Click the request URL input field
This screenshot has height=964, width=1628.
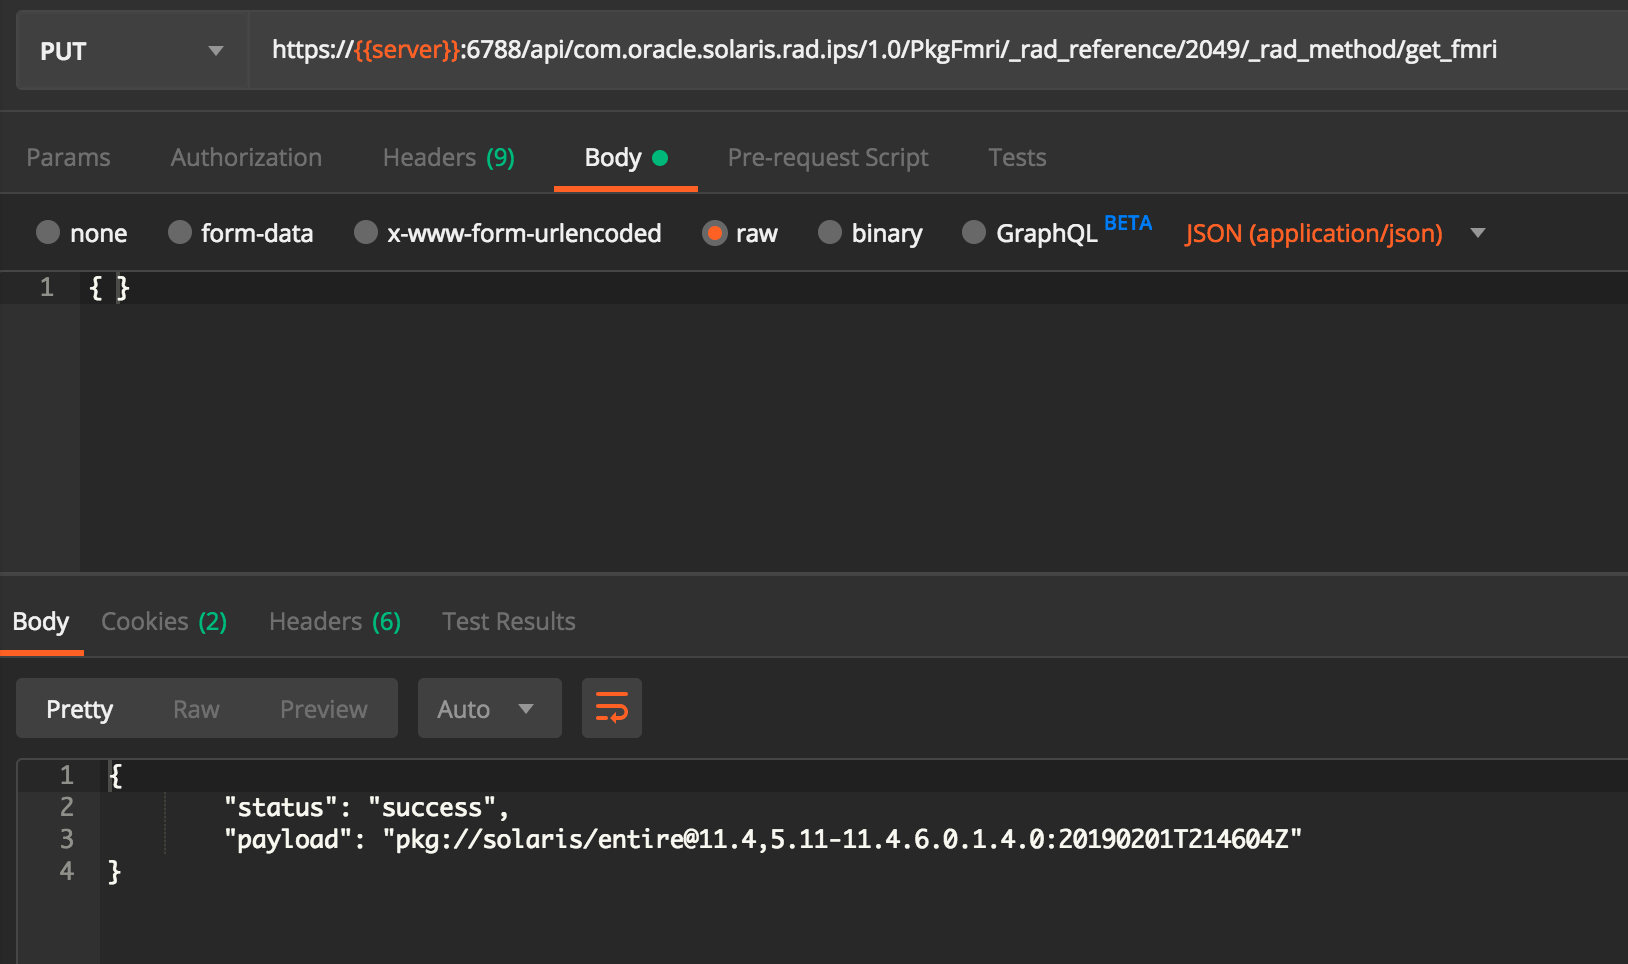pos(900,50)
